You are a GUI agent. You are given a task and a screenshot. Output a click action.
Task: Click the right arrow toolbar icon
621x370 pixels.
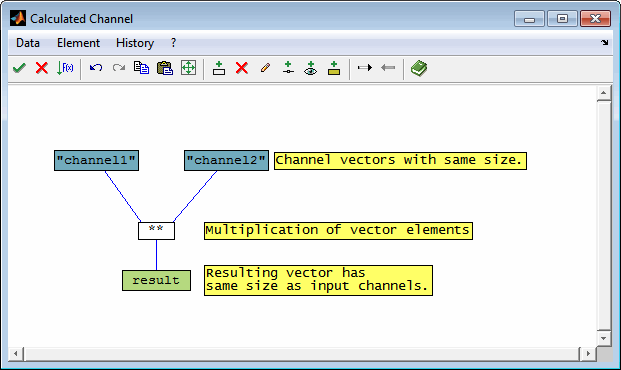[364, 68]
